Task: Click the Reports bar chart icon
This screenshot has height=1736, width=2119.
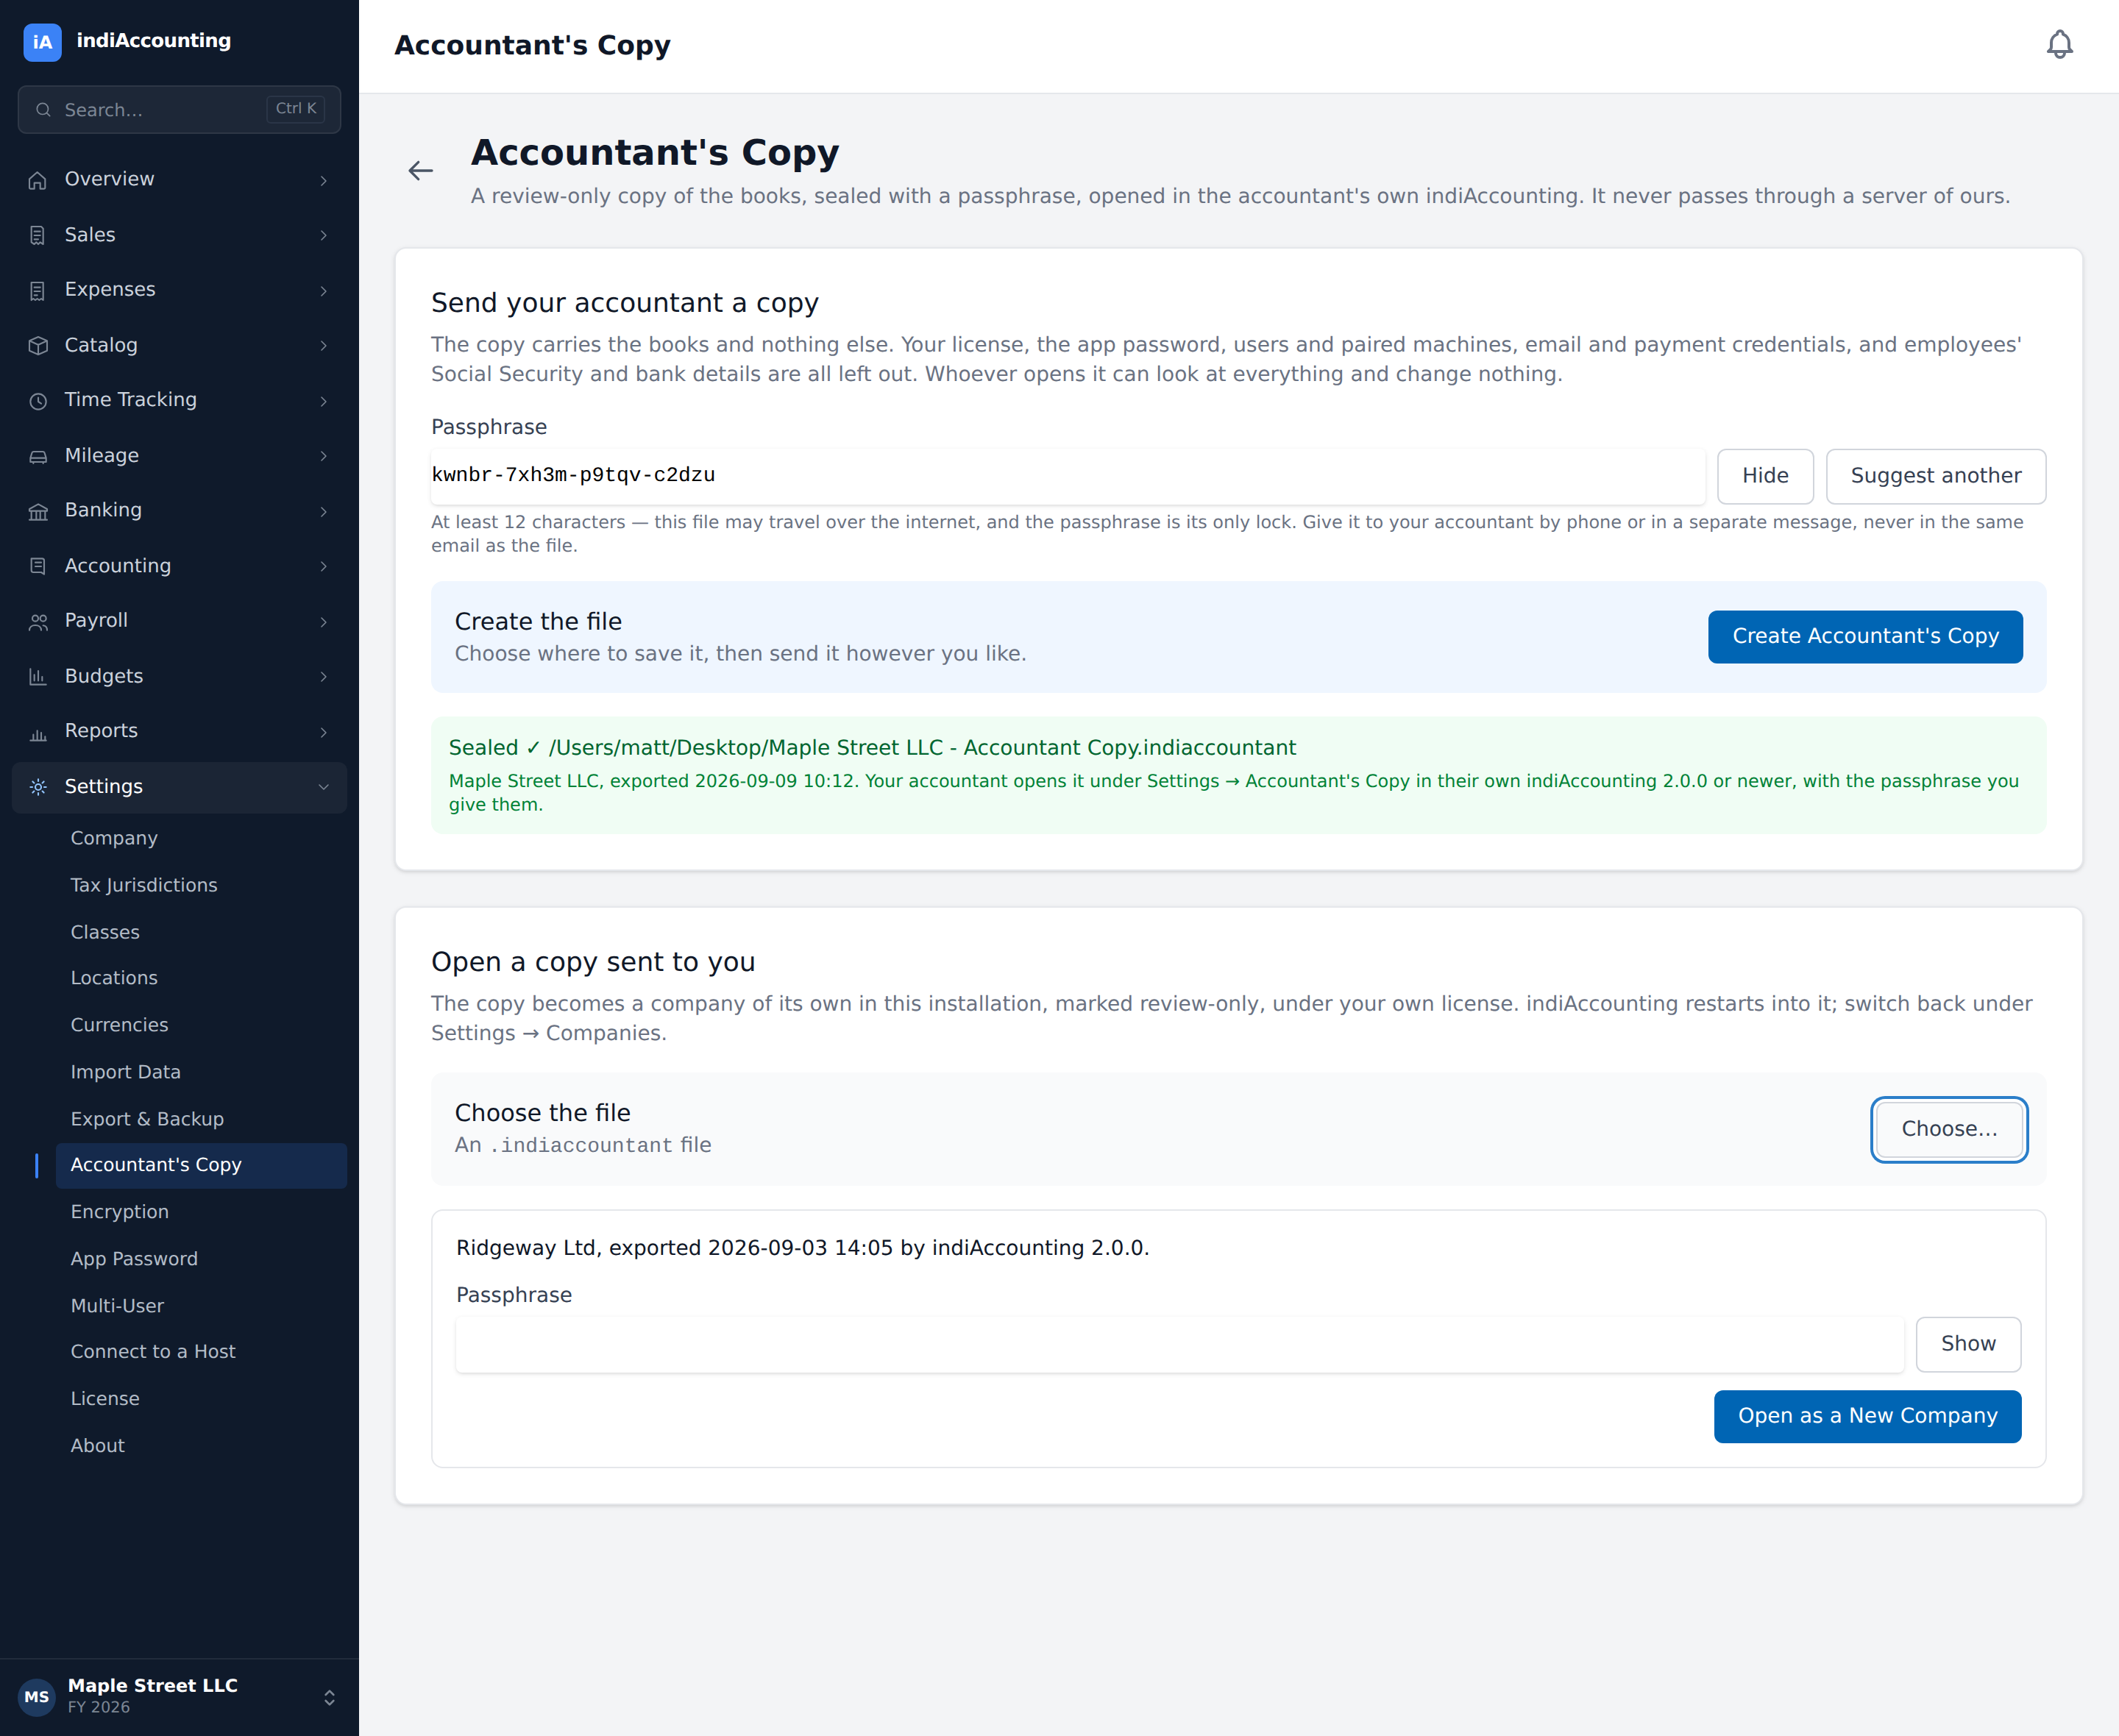Action: click(38, 732)
